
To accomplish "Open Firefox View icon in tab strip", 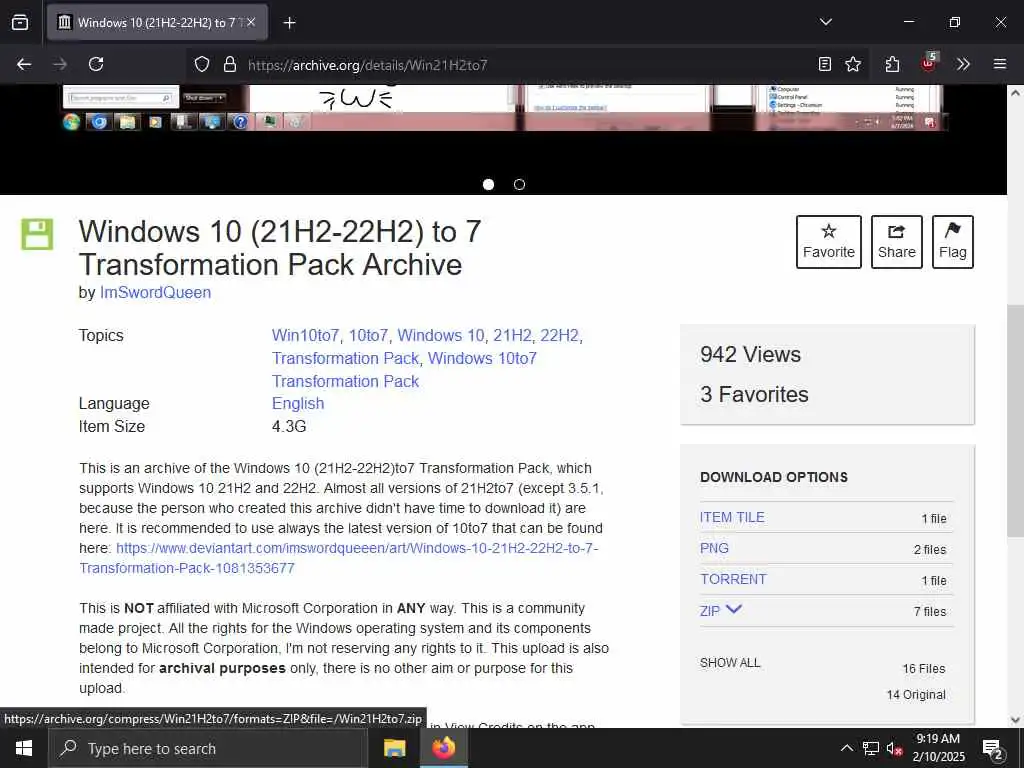I will (x=20, y=22).
